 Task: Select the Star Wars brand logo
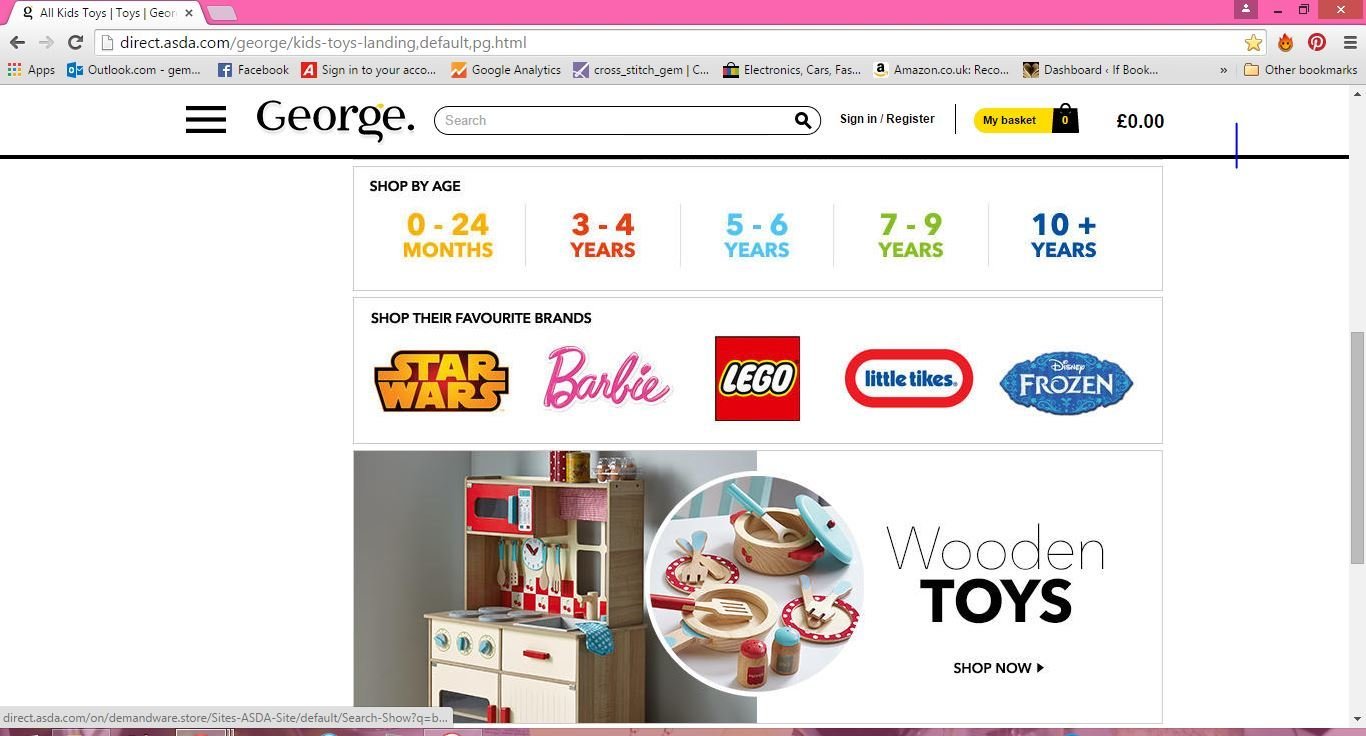[441, 380]
